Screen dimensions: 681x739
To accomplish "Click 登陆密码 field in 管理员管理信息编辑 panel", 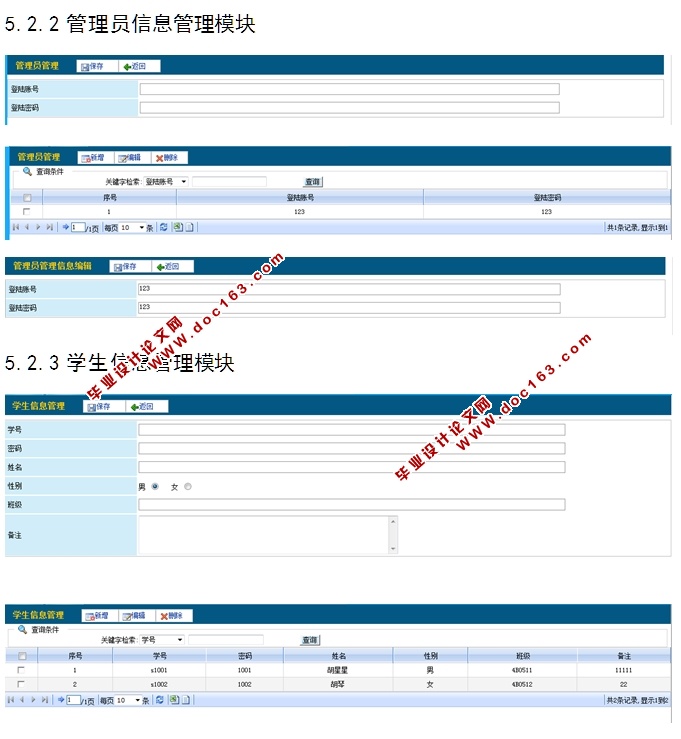I will click(x=349, y=308).
